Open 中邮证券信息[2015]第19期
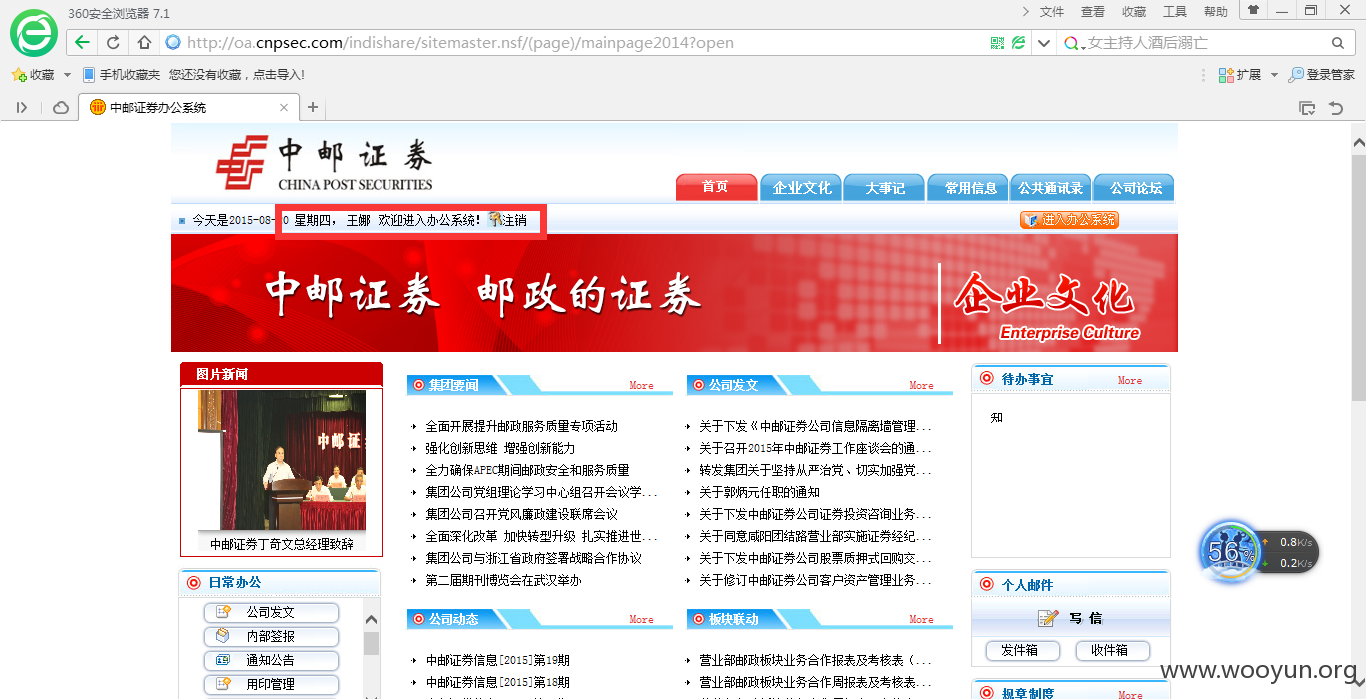 [x=498, y=660]
